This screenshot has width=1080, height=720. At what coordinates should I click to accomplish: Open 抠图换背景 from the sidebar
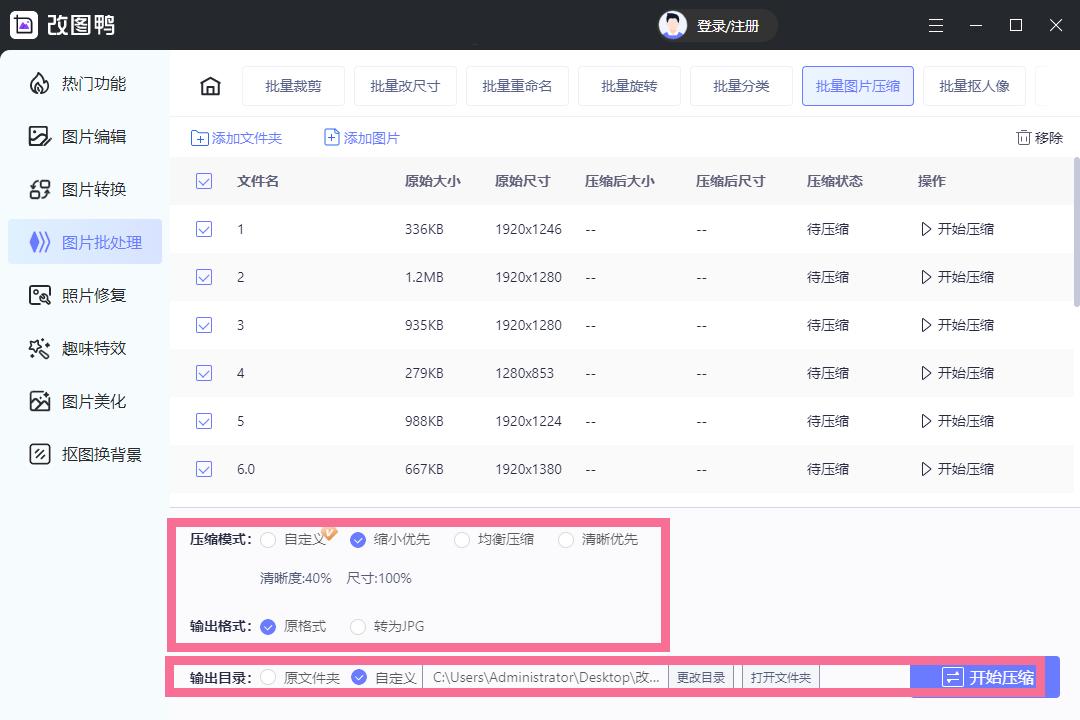pyautogui.click(x=85, y=454)
